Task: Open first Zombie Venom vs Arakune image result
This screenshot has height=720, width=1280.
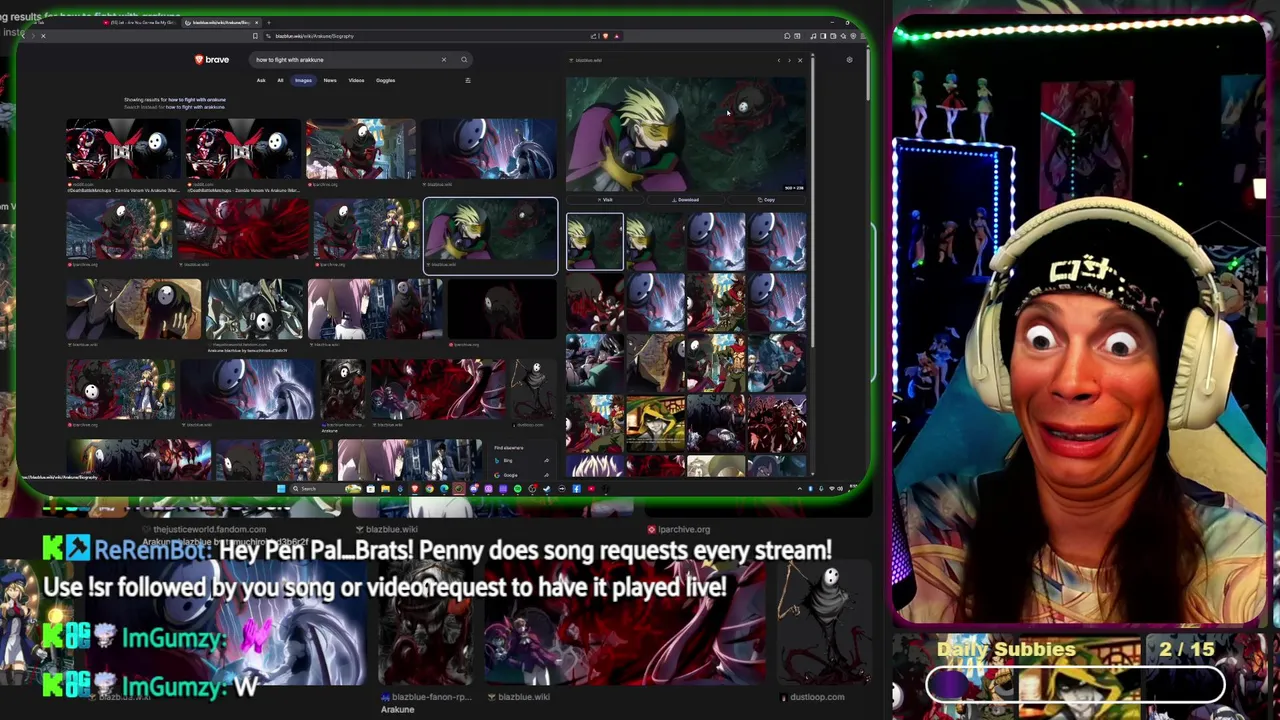Action: [x=123, y=149]
